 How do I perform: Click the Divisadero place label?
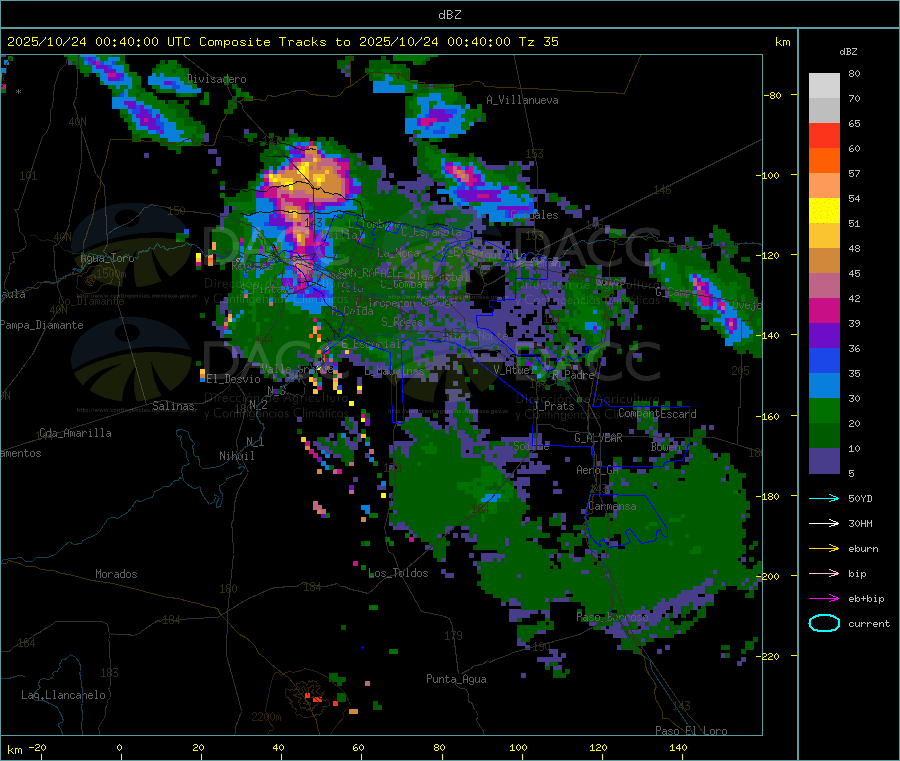point(217,79)
